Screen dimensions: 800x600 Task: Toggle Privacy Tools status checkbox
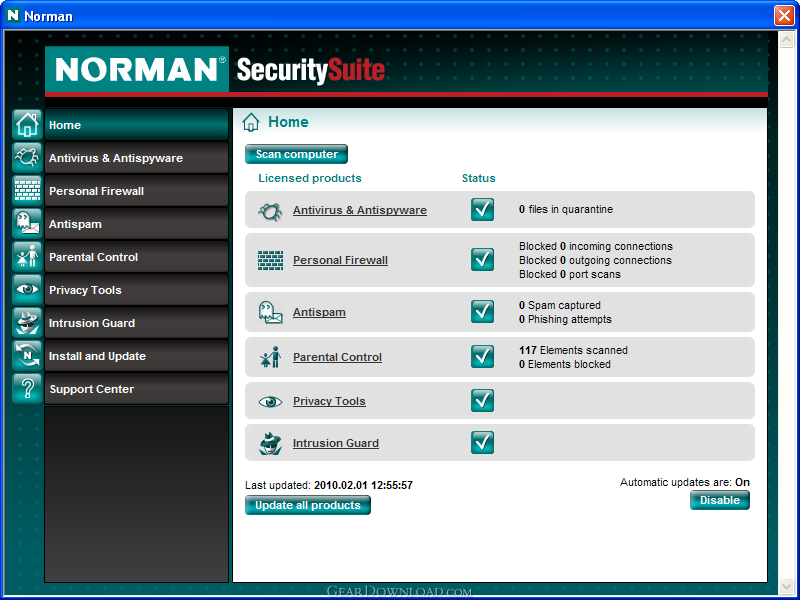coord(482,401)
